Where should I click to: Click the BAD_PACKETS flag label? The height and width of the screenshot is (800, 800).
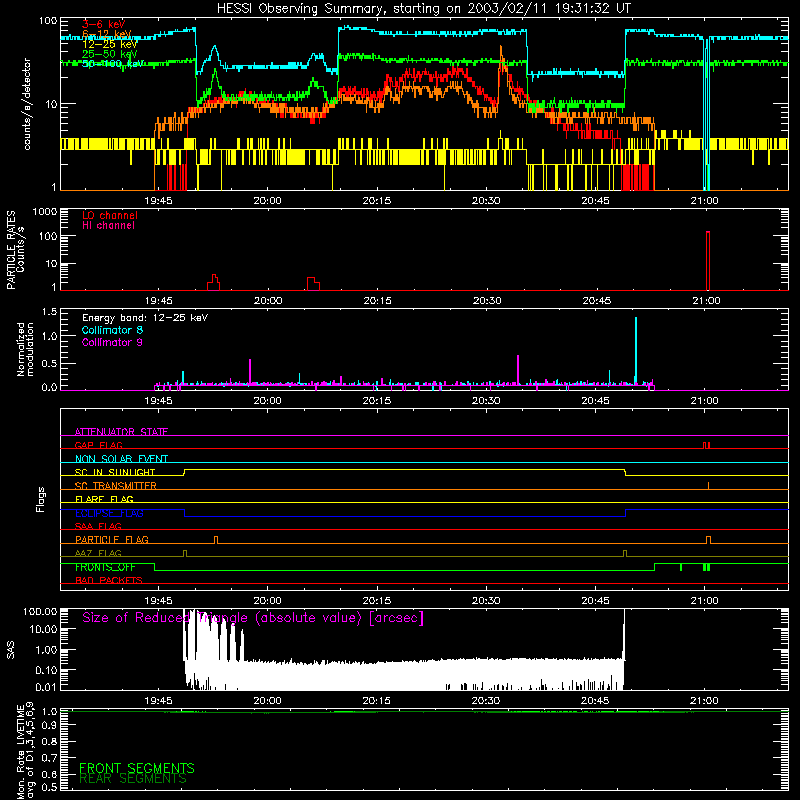point(109,580)
